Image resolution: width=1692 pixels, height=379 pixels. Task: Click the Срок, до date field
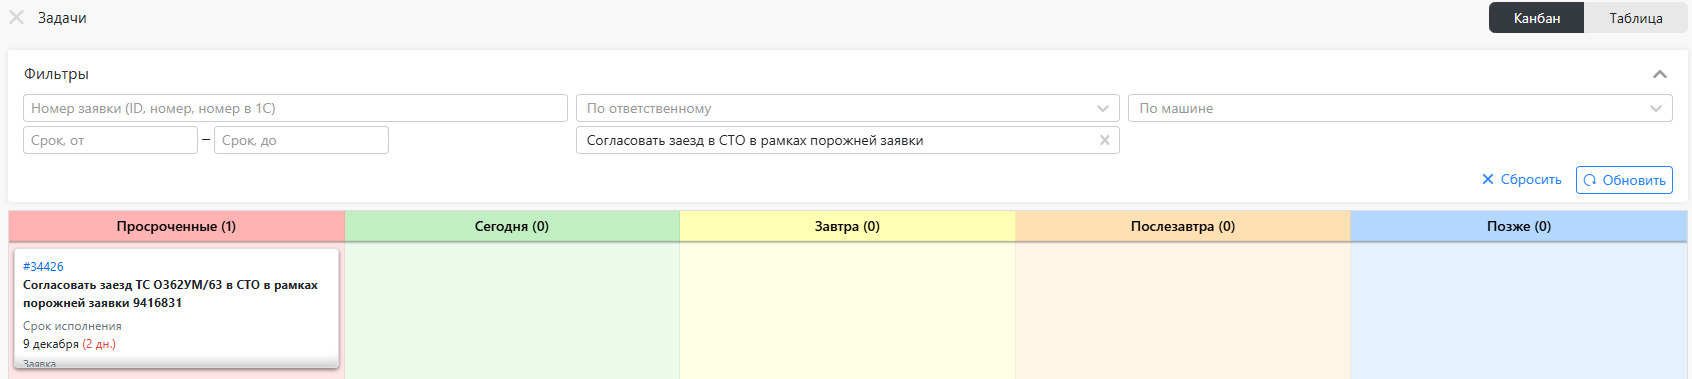[301, 140]
